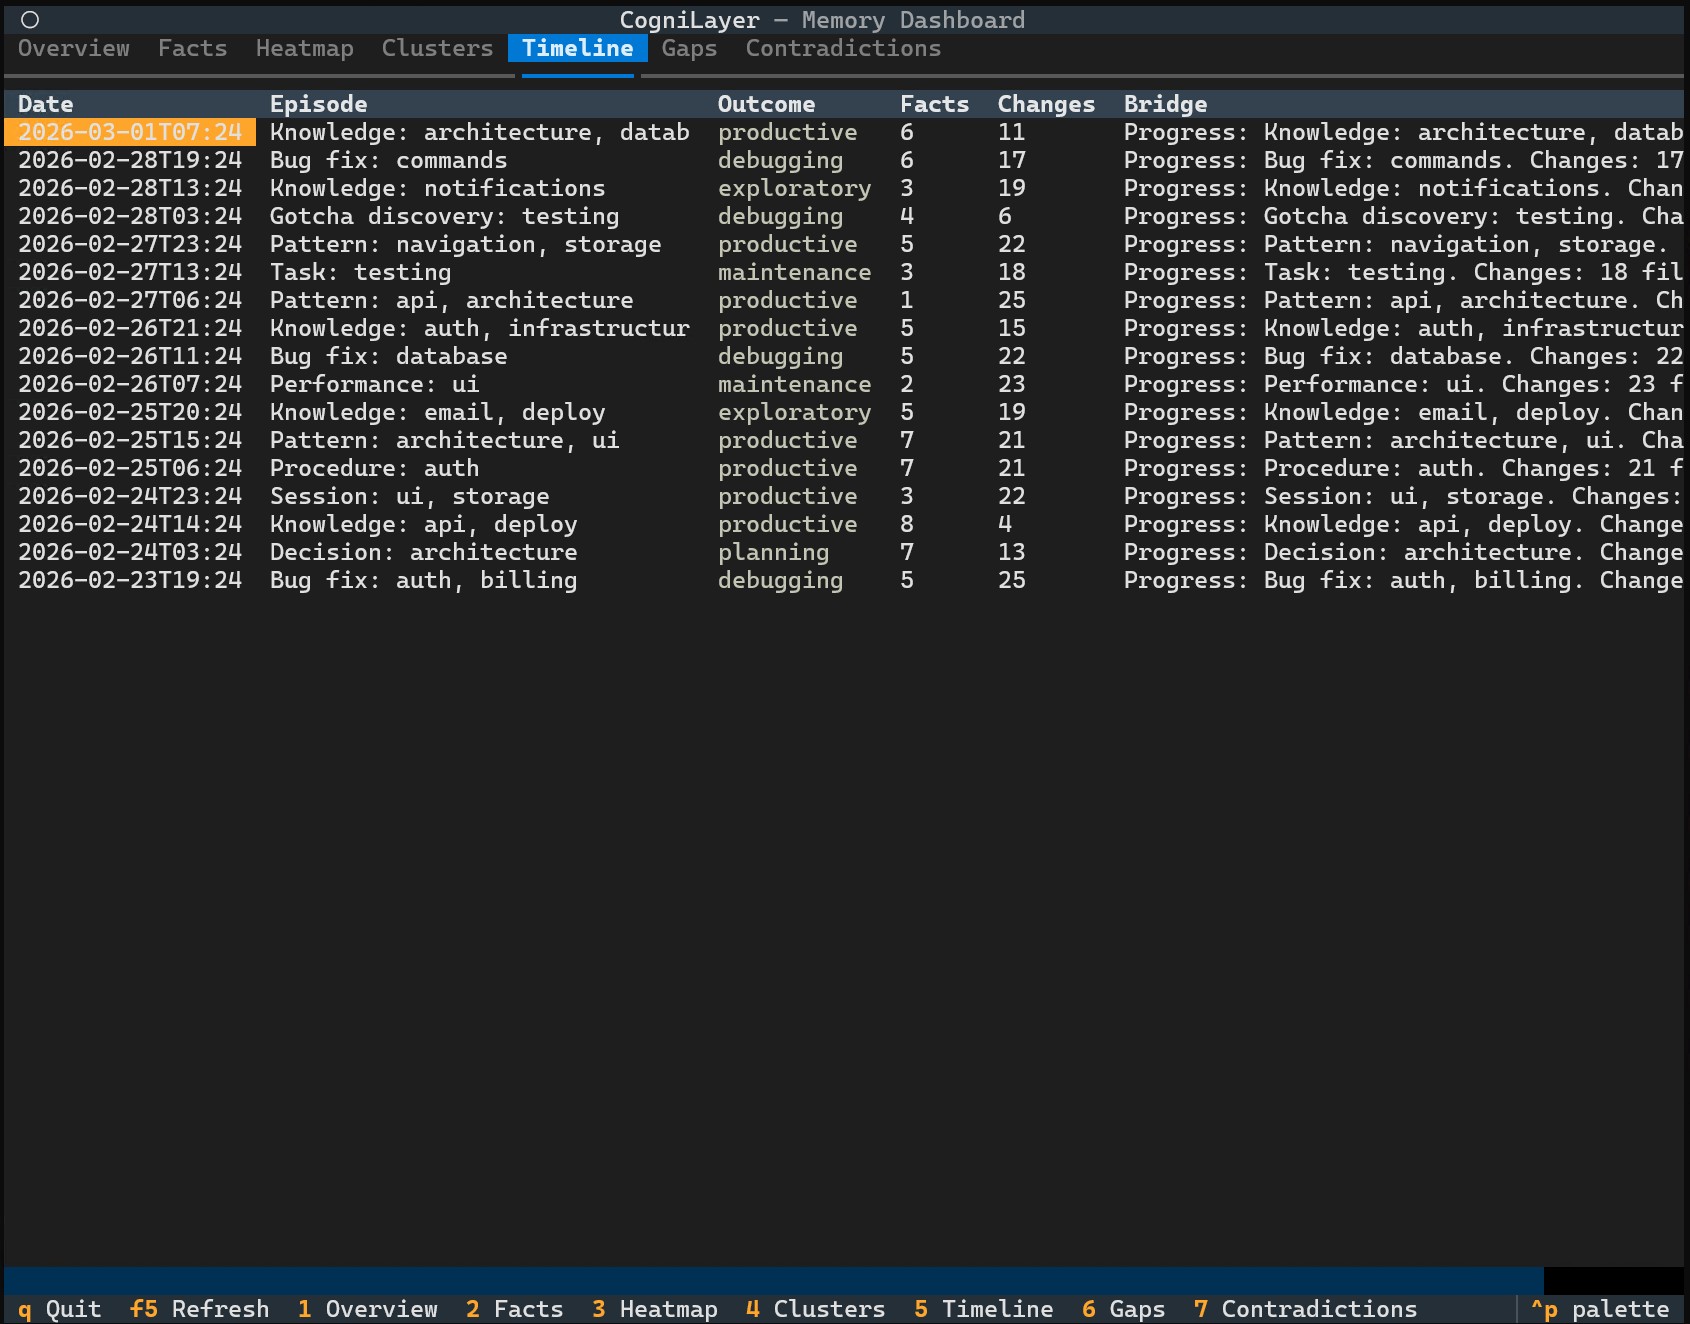The width and height of the screenshot is (1690, 1324).
Task: Click episode 'Knowledge: auth, infrastructur'
Action: (479, 328)
